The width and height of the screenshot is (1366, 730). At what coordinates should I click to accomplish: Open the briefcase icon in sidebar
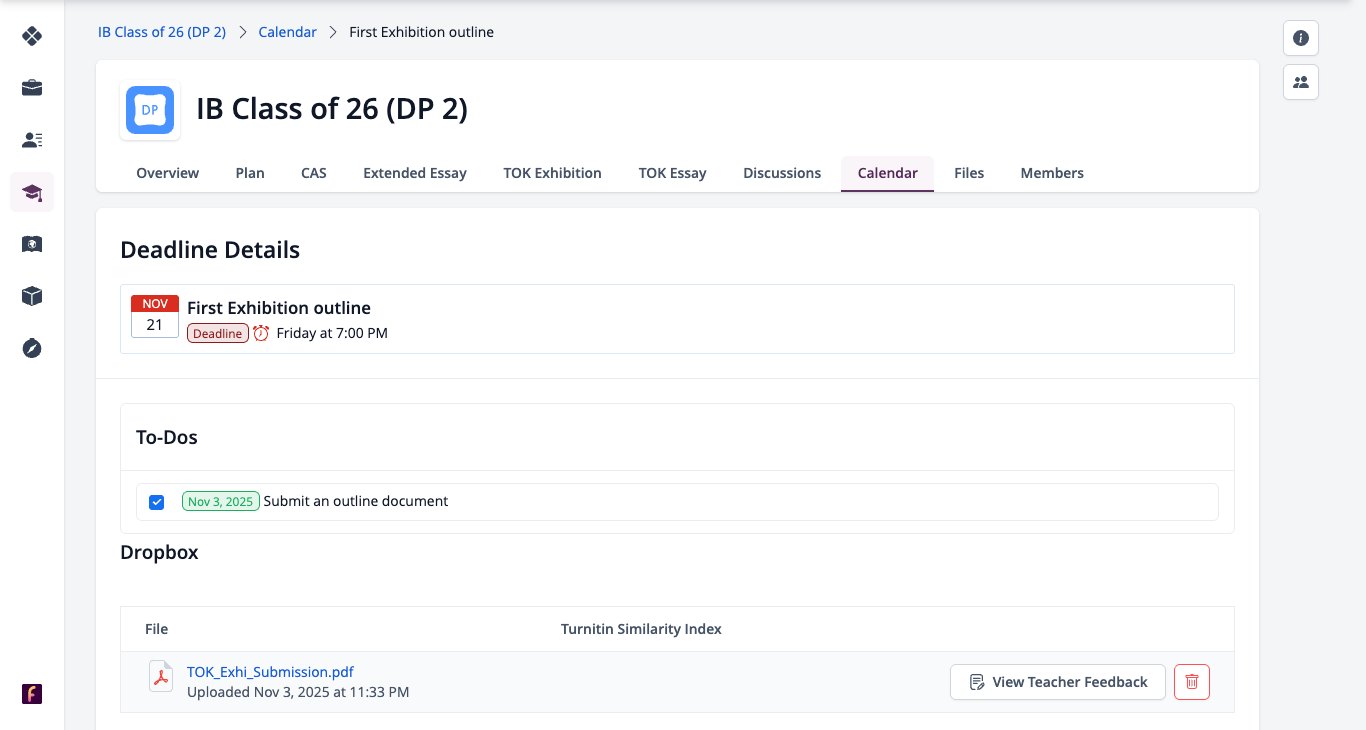coord(32,88)
